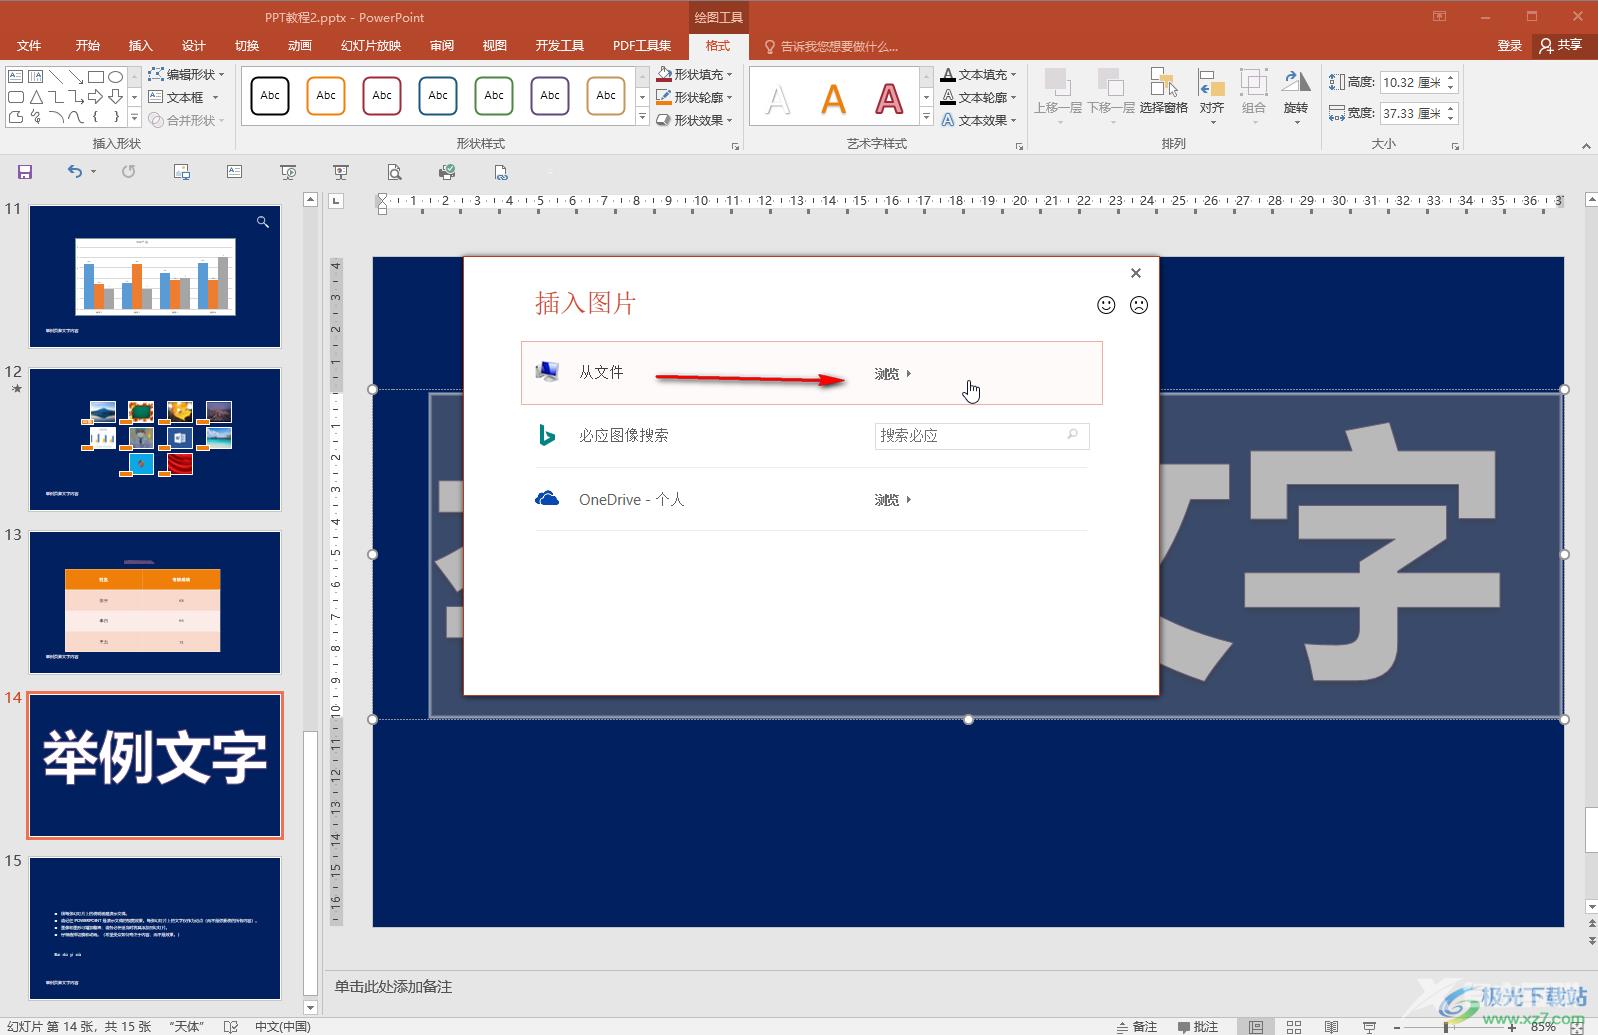Choose the purple outline Abc shape style

pos(550,96)
